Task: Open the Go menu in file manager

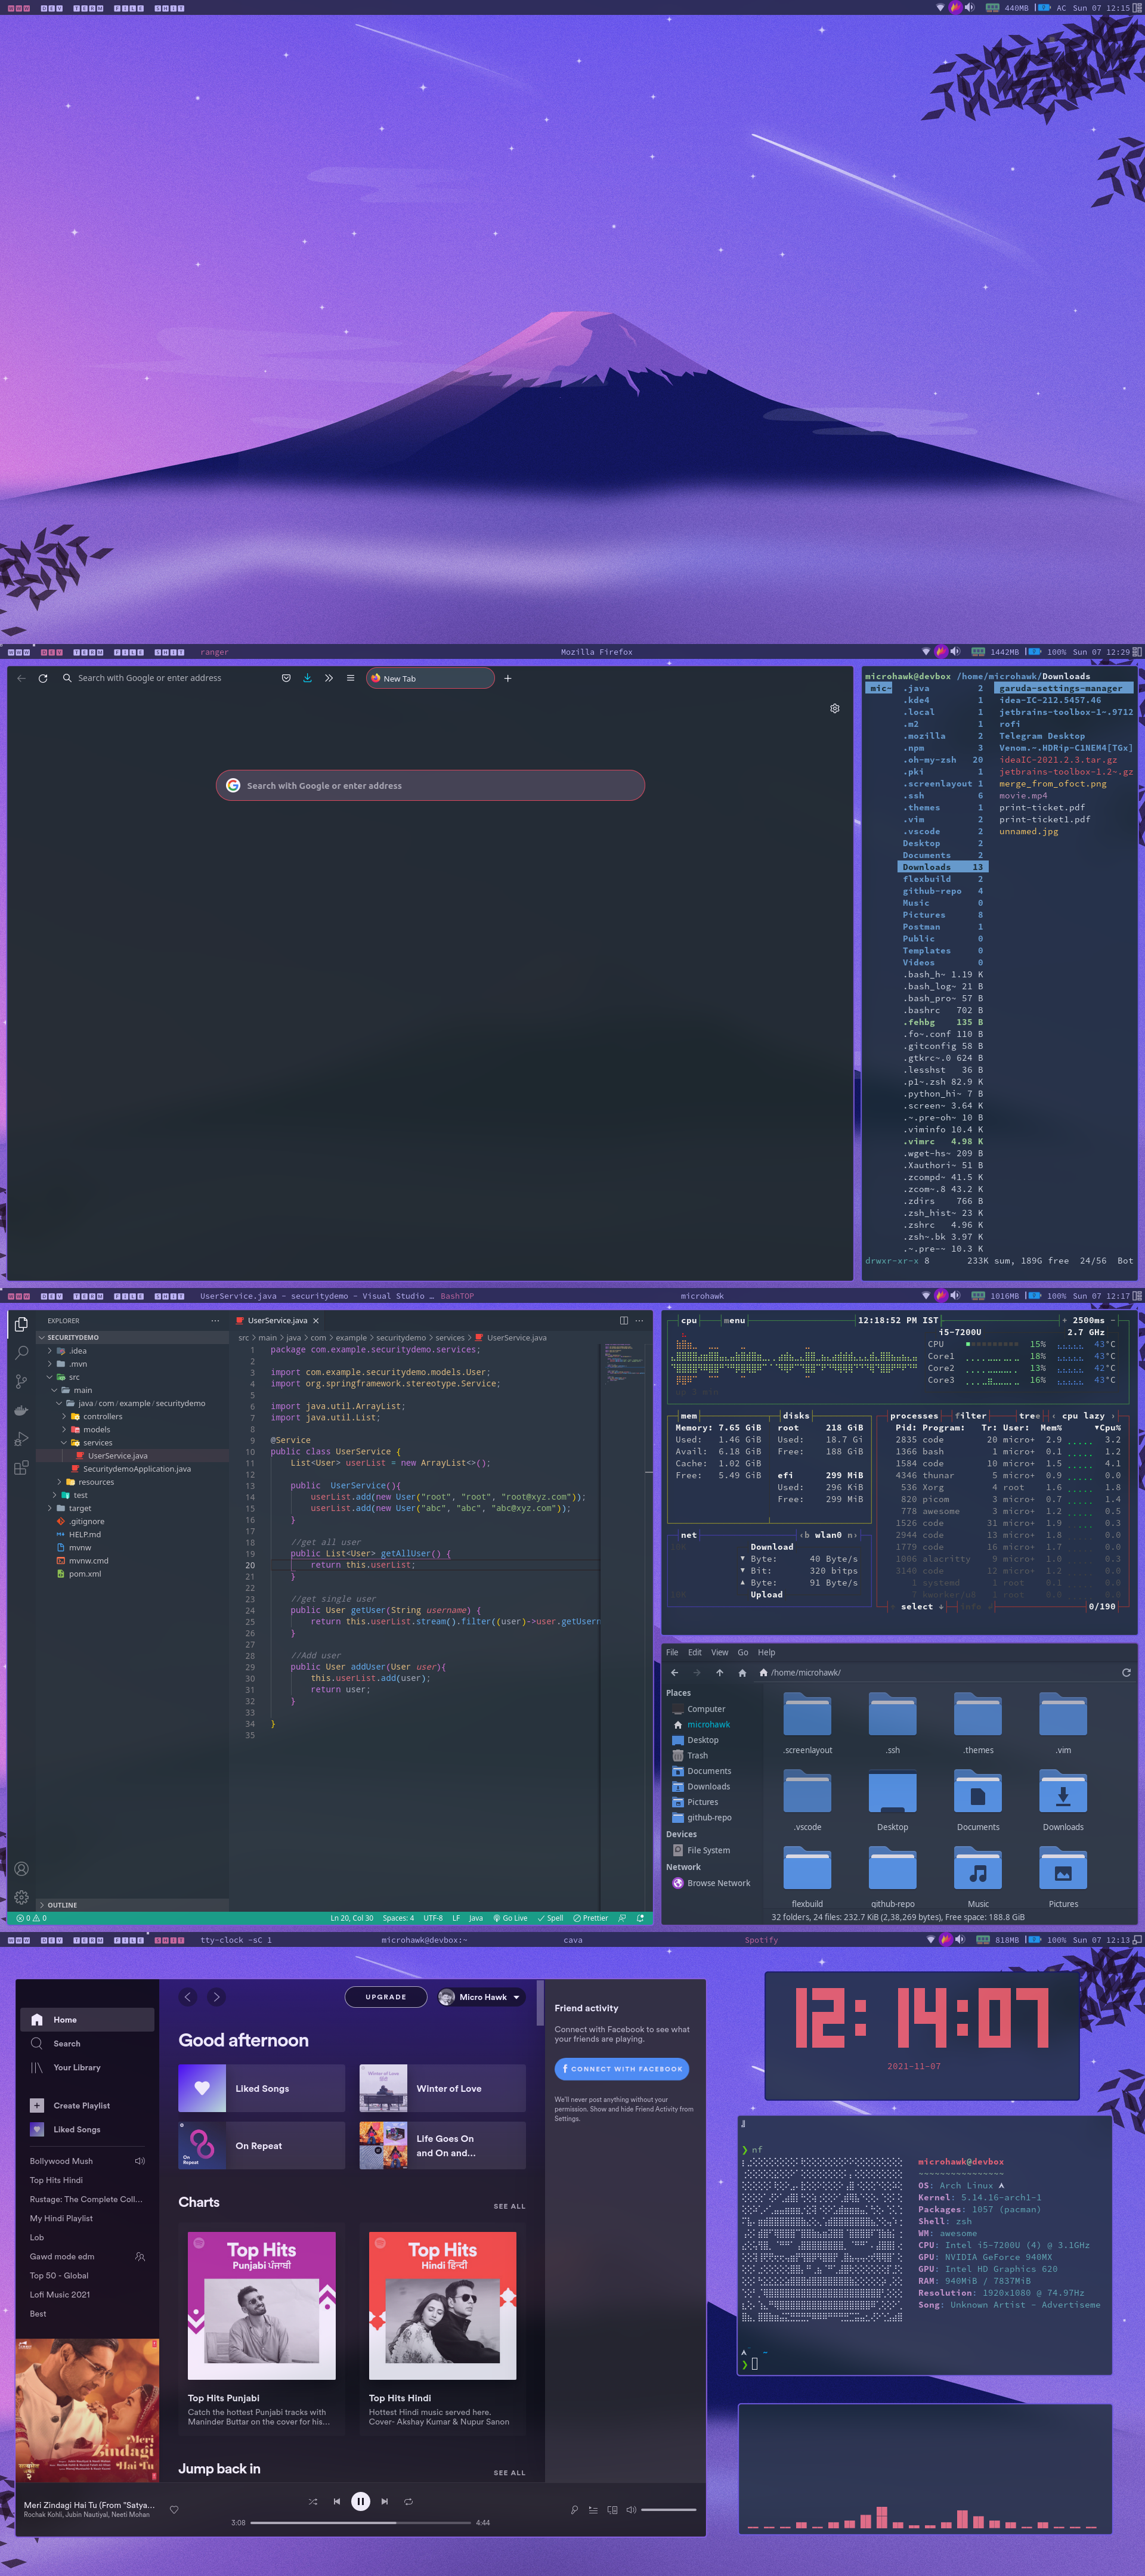Action: 742,1652
